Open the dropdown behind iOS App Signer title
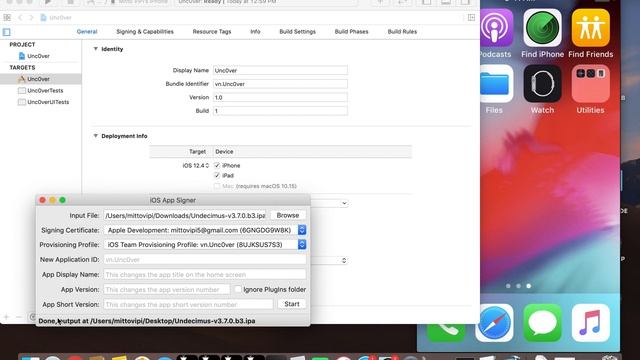The image size is (640, 360). coord(344,203)
